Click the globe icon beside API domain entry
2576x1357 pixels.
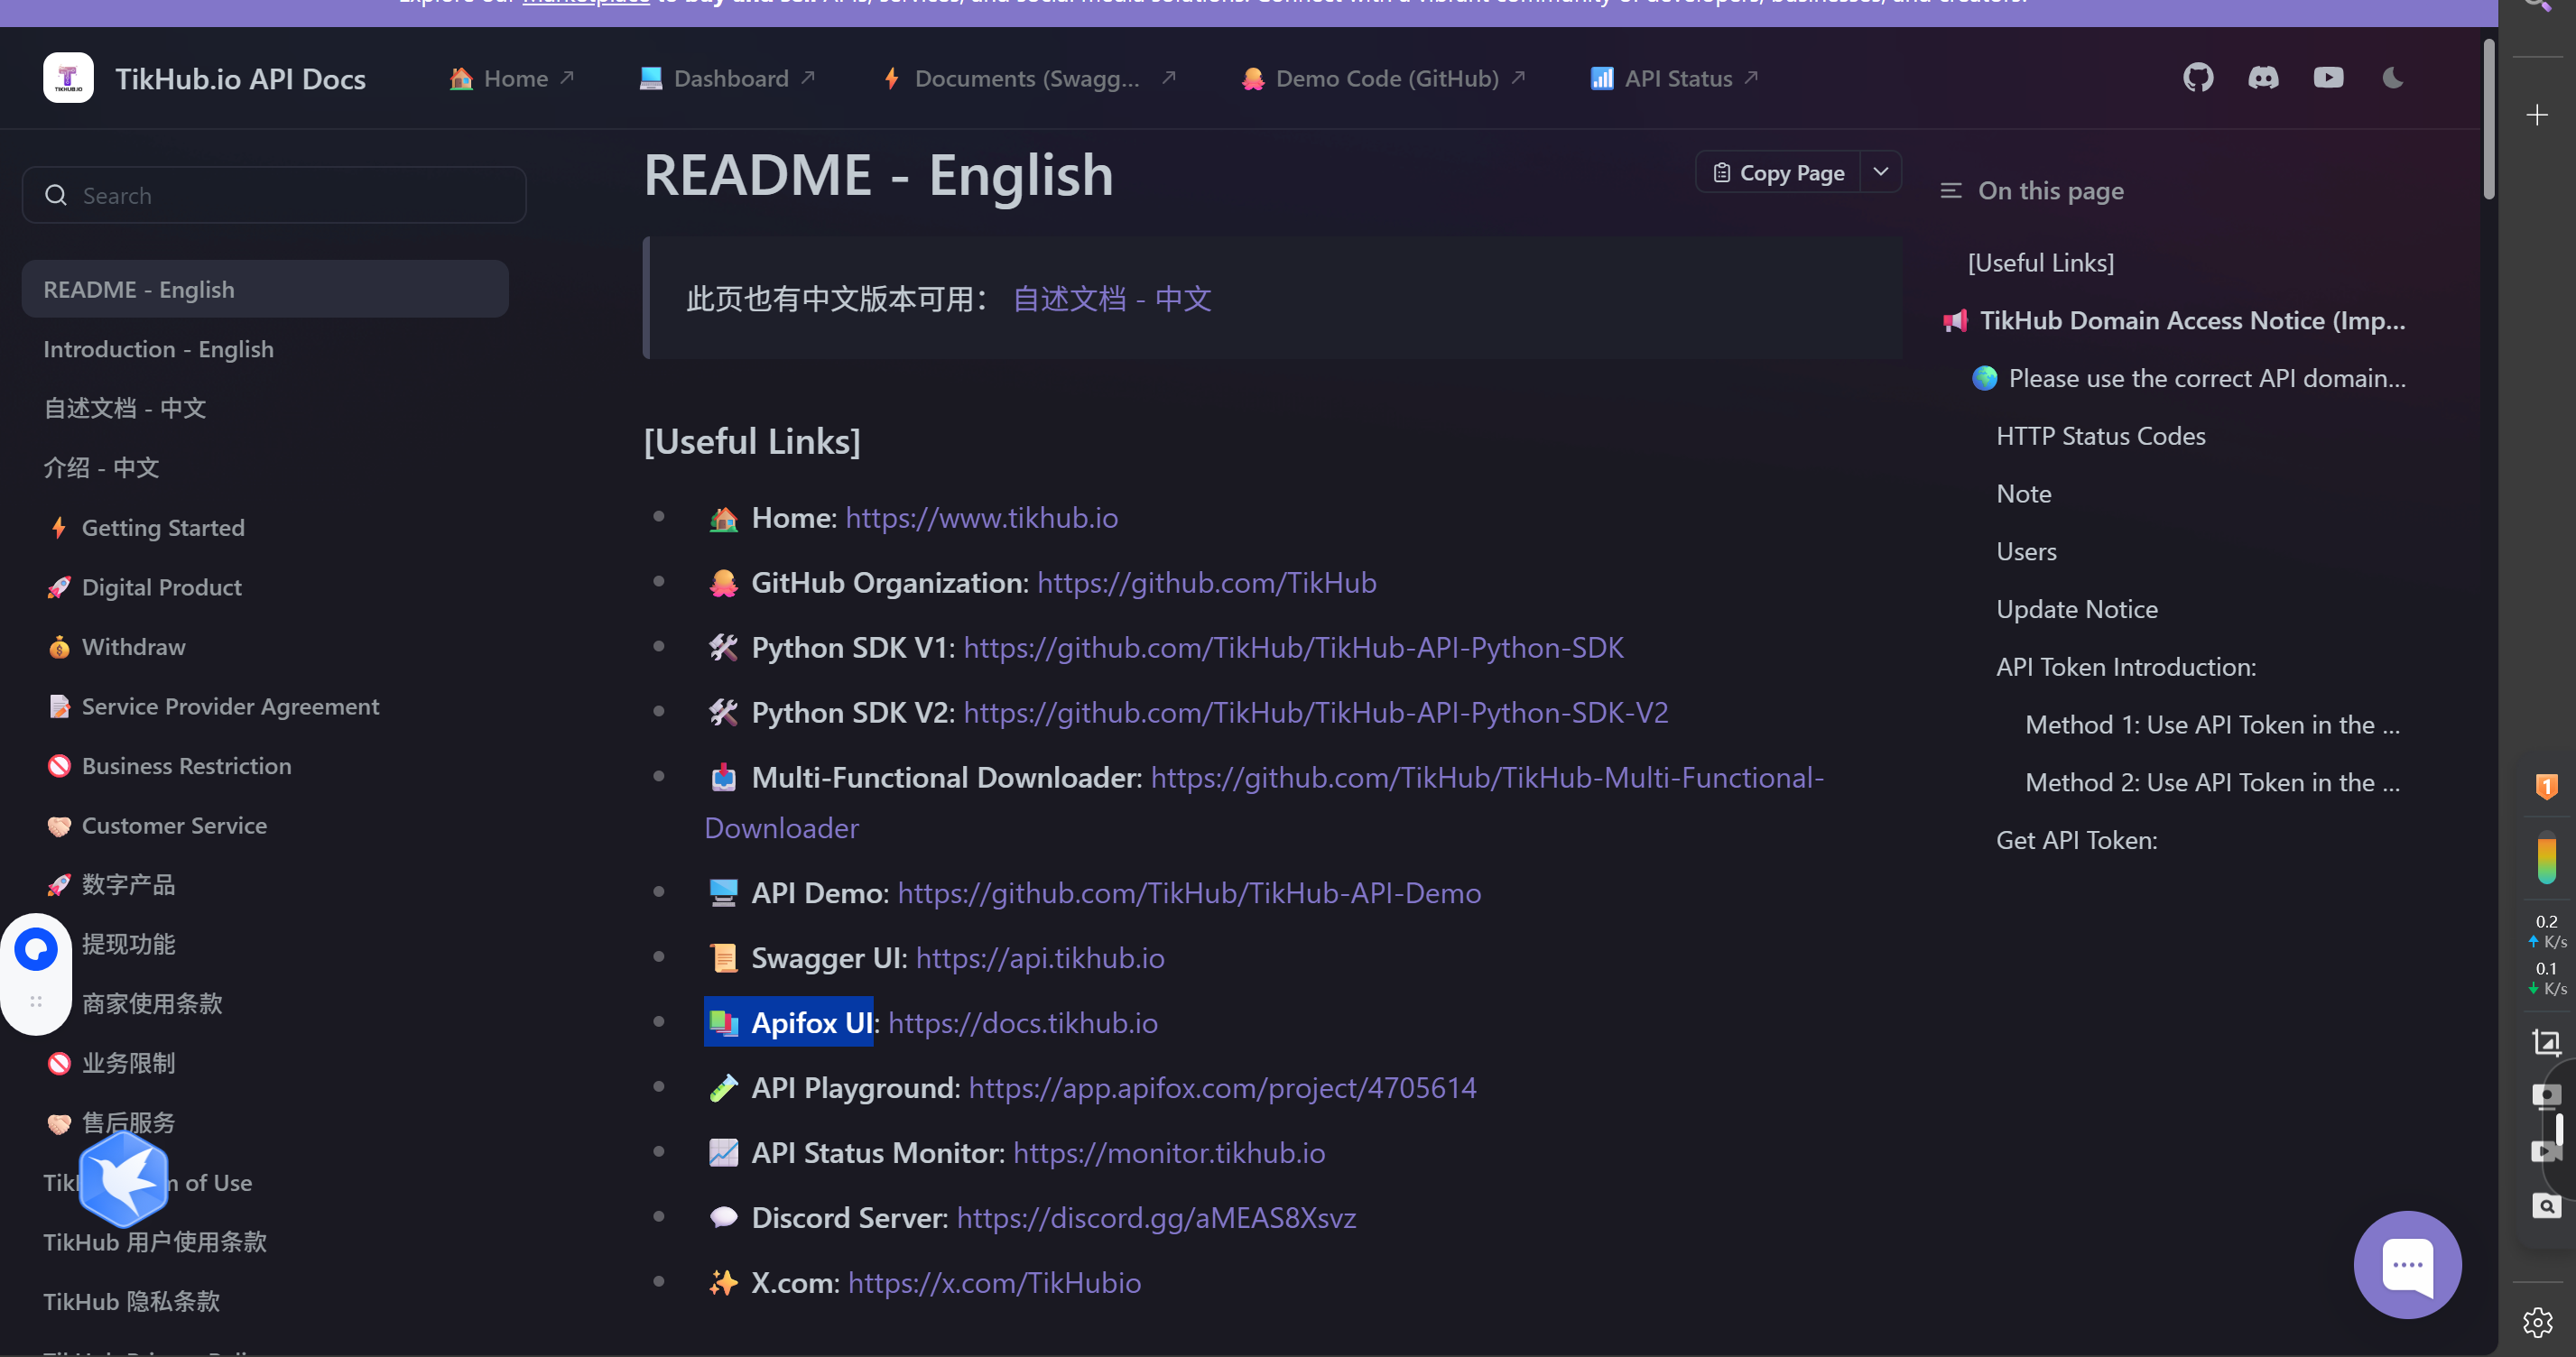(1984, 378)
